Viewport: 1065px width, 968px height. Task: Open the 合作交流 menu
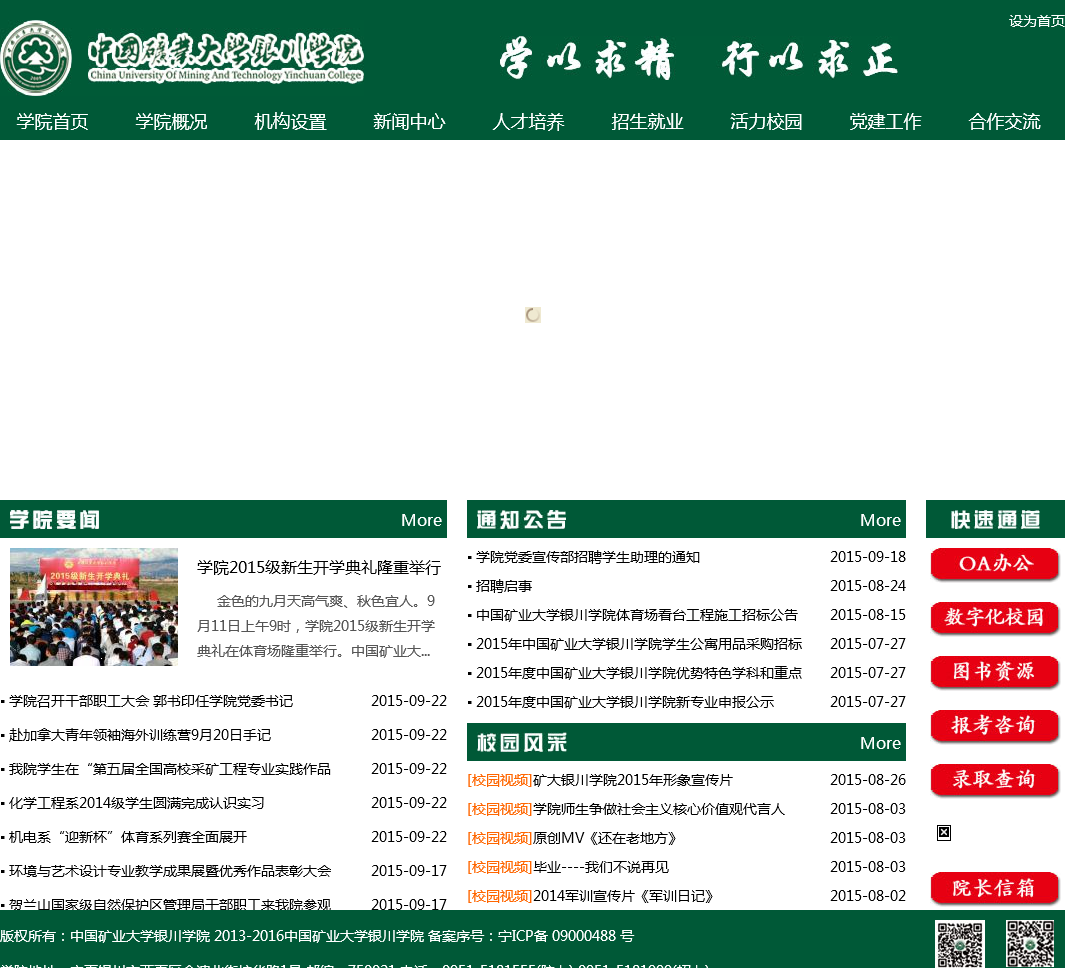tap(1004, 122)
